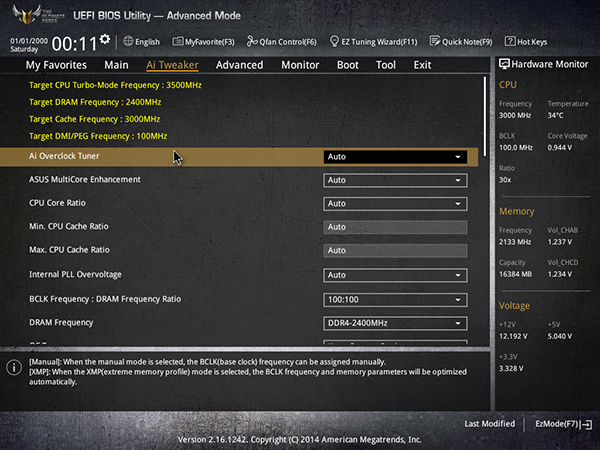Click the settings gear next to the clock

click(x=105, y=39)
